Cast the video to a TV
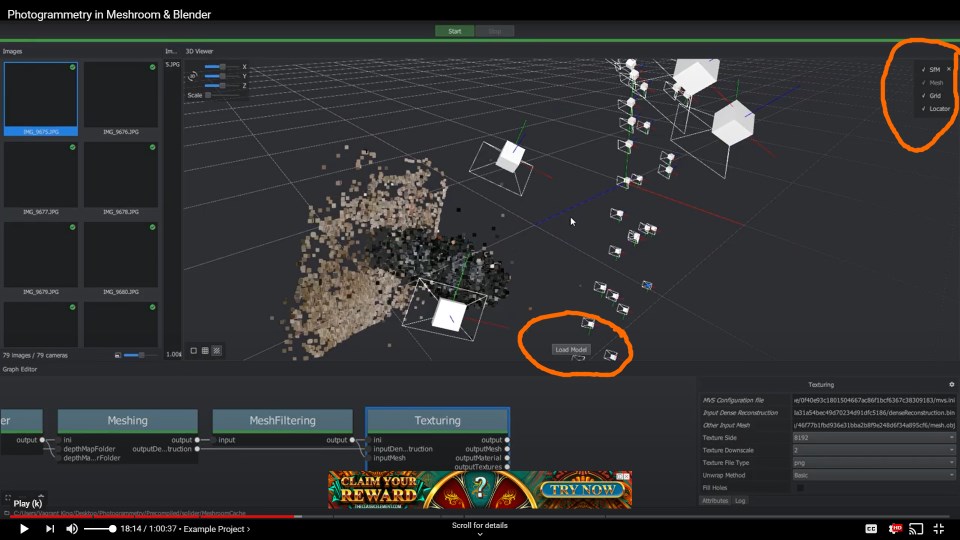960x540 pixels. pyautogui.click(x=916, y=528)
